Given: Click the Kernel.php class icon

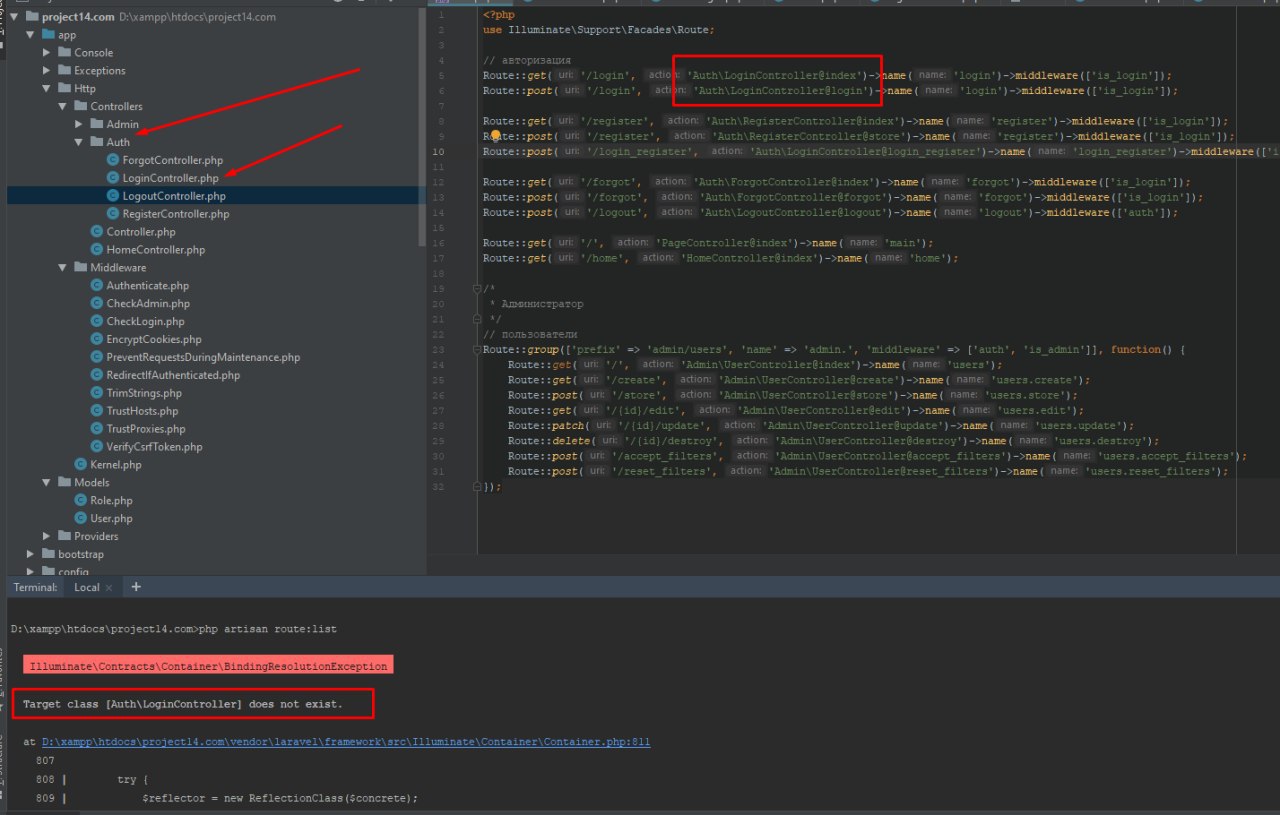Looking at the screenshot, I should (81, 465).
